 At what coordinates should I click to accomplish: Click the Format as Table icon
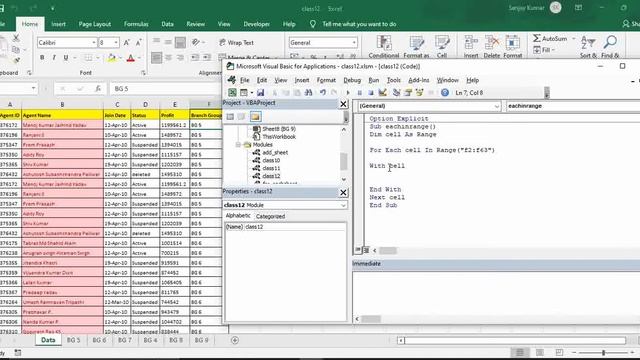click(x=416, y=47)
